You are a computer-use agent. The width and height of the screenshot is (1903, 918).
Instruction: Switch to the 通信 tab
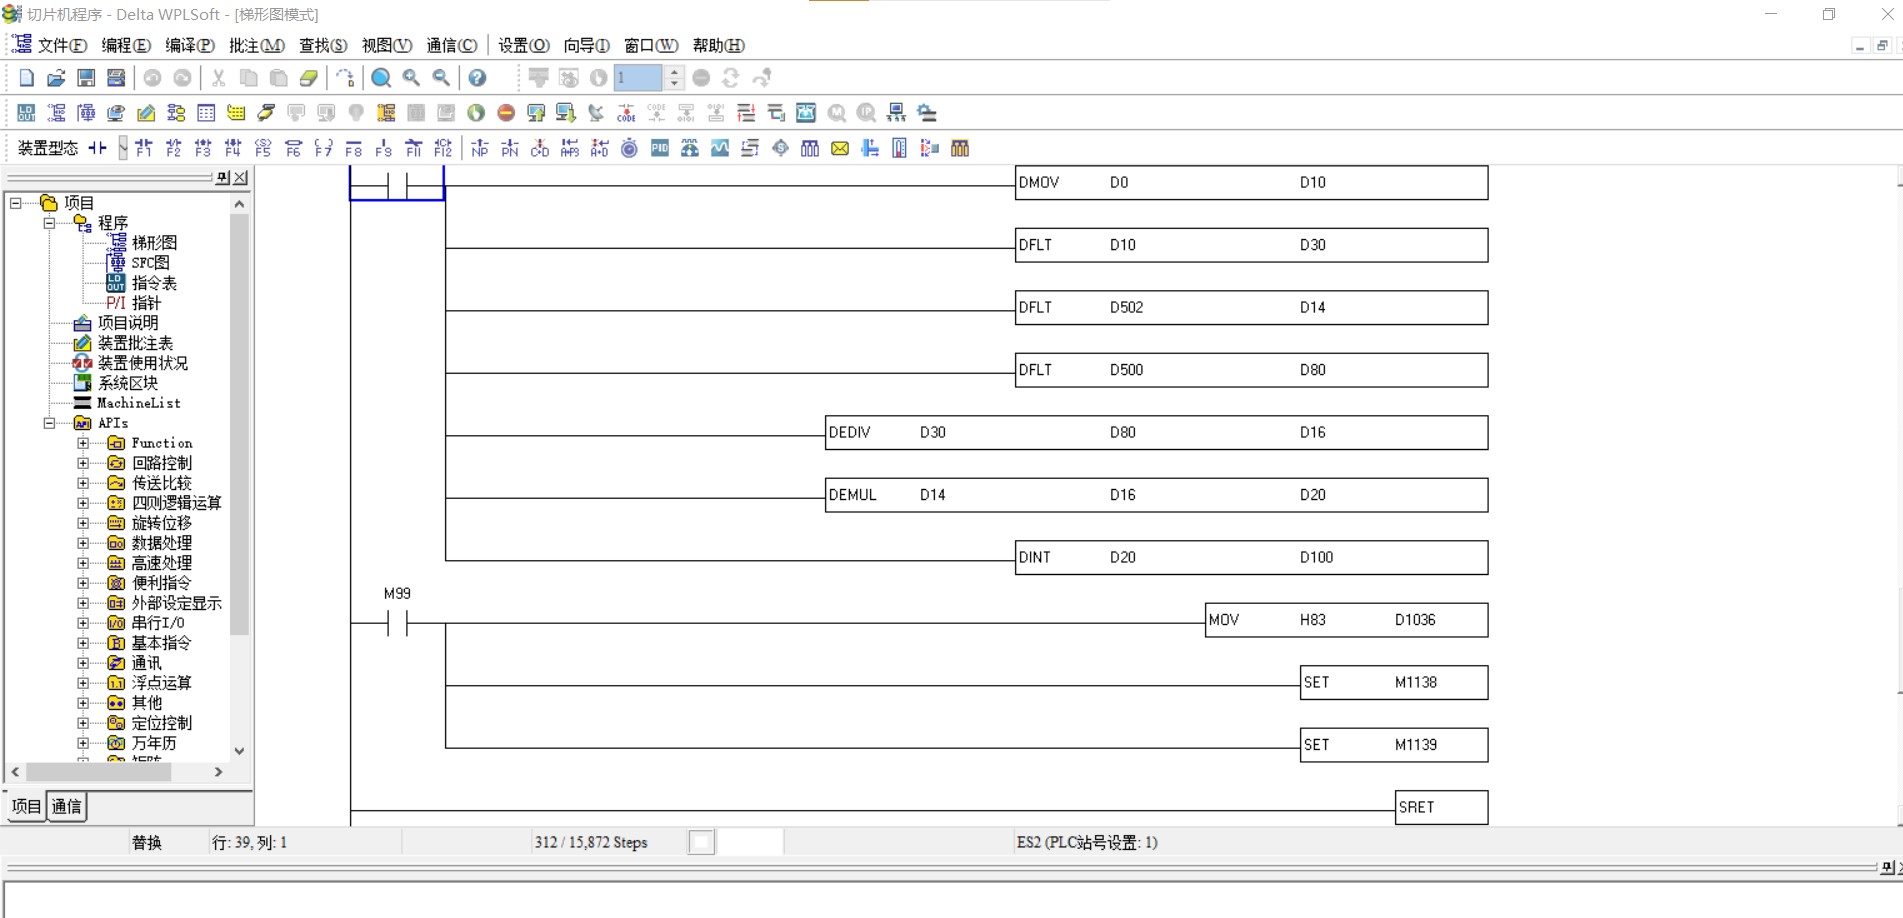[66, 806]
